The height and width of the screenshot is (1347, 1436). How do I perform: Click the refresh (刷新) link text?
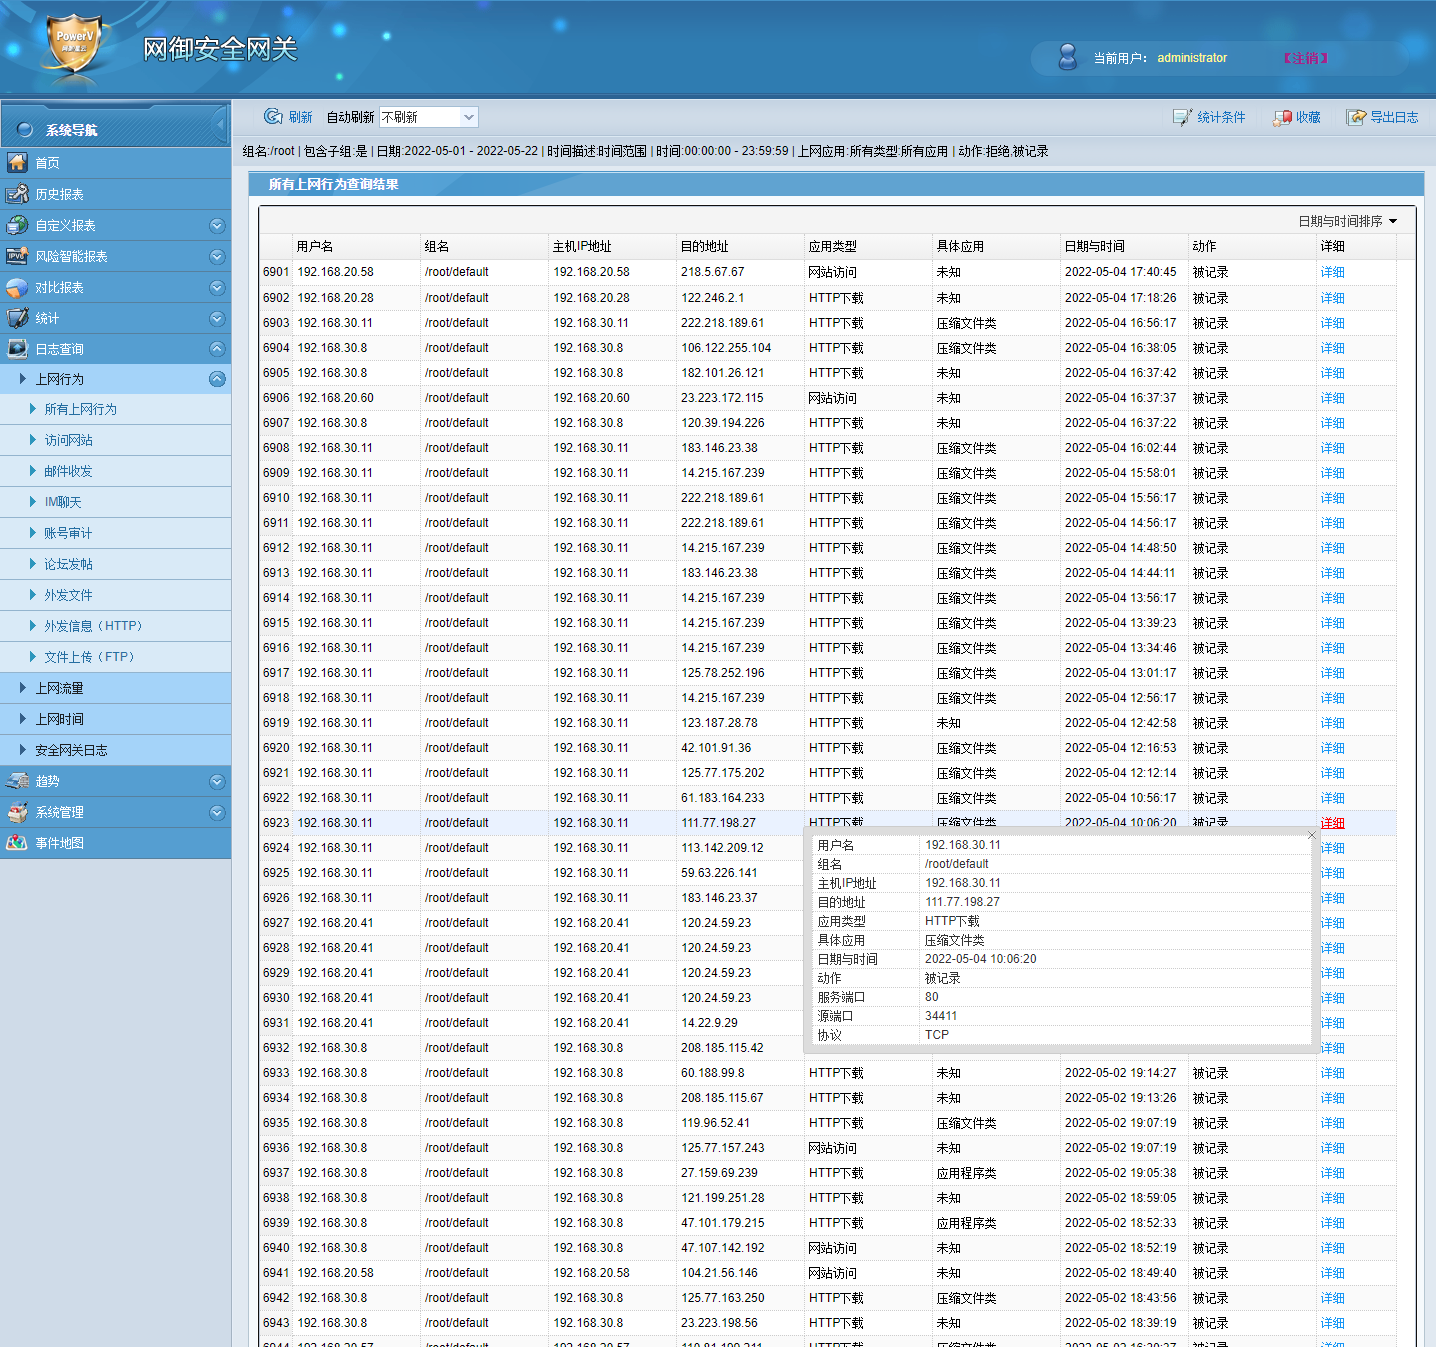[301, 117]
